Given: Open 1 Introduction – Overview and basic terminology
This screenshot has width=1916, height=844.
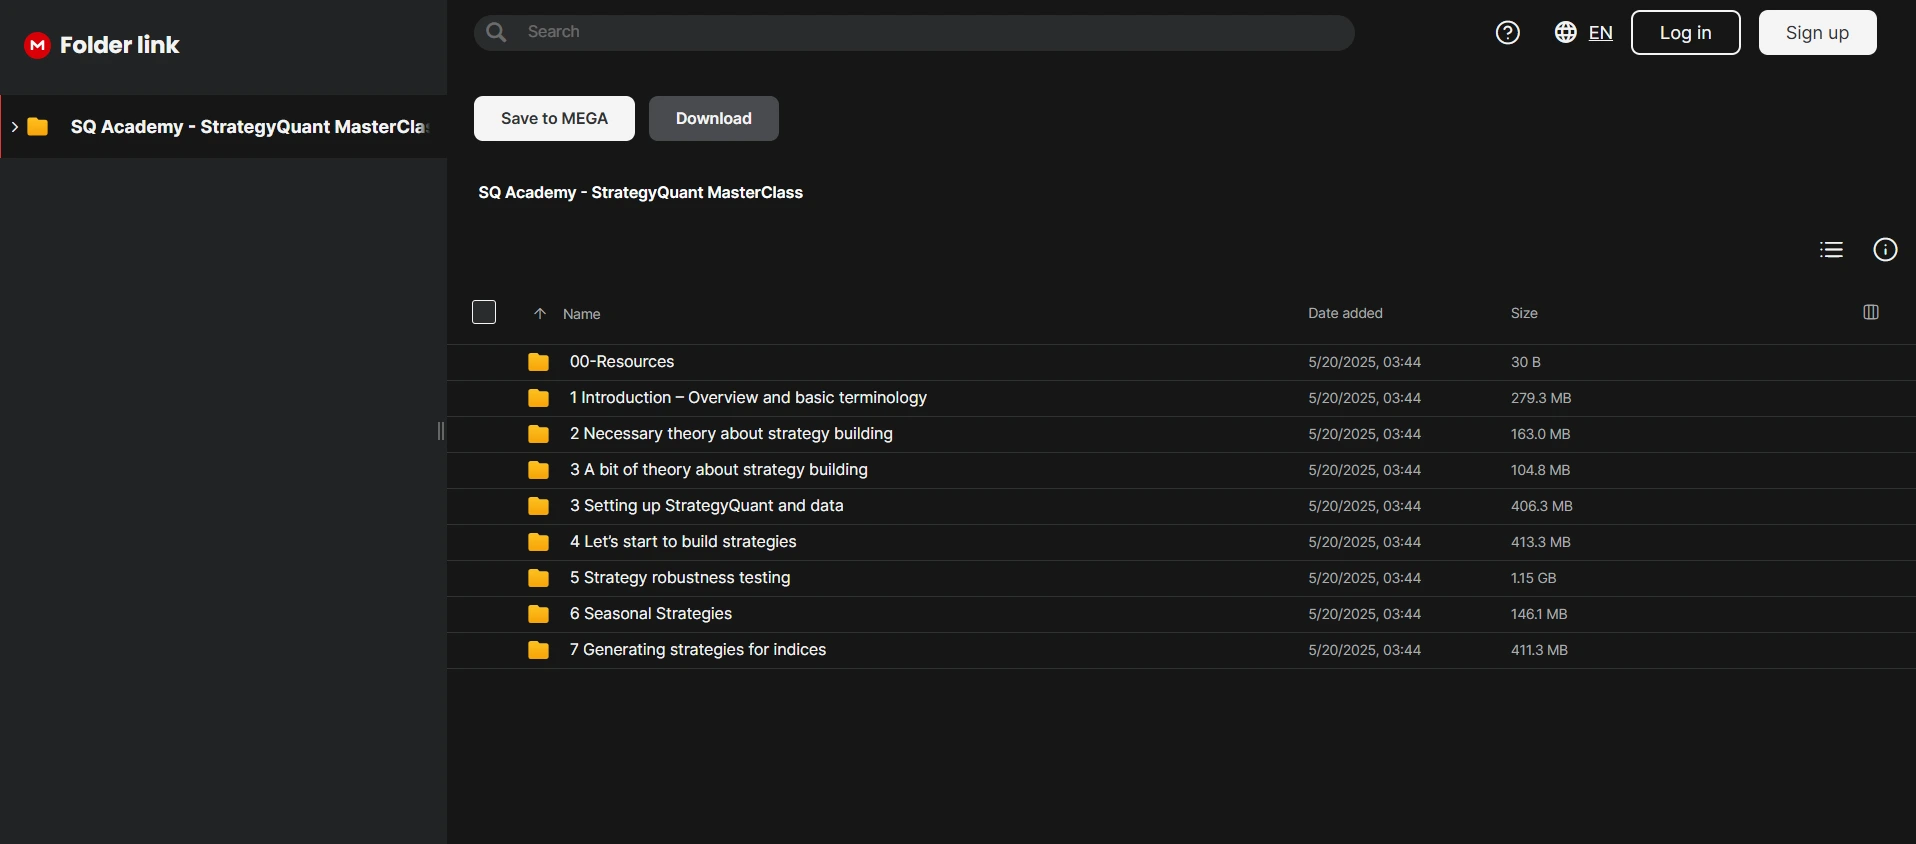Looking at the screenshot, I should coord(748,398).
